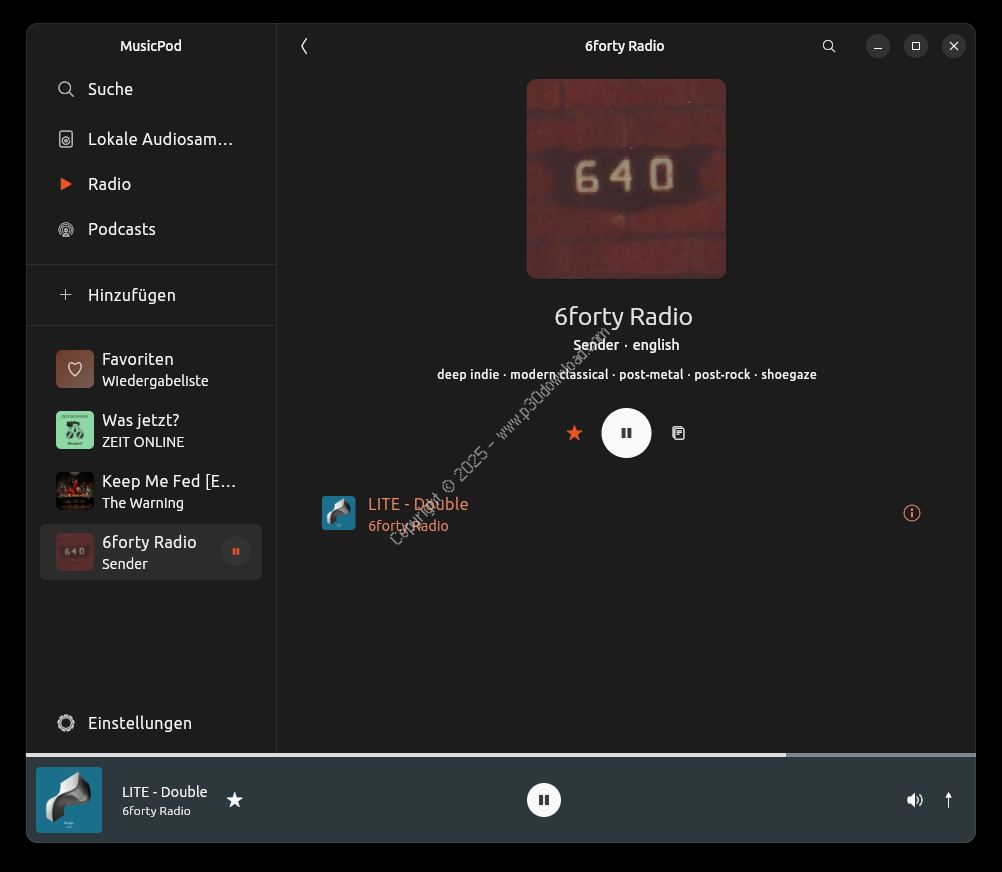The width and height of the screenshot is (1002, 872).
Task: Click playback progress bar above player
Action: click(x=500, y=755)
